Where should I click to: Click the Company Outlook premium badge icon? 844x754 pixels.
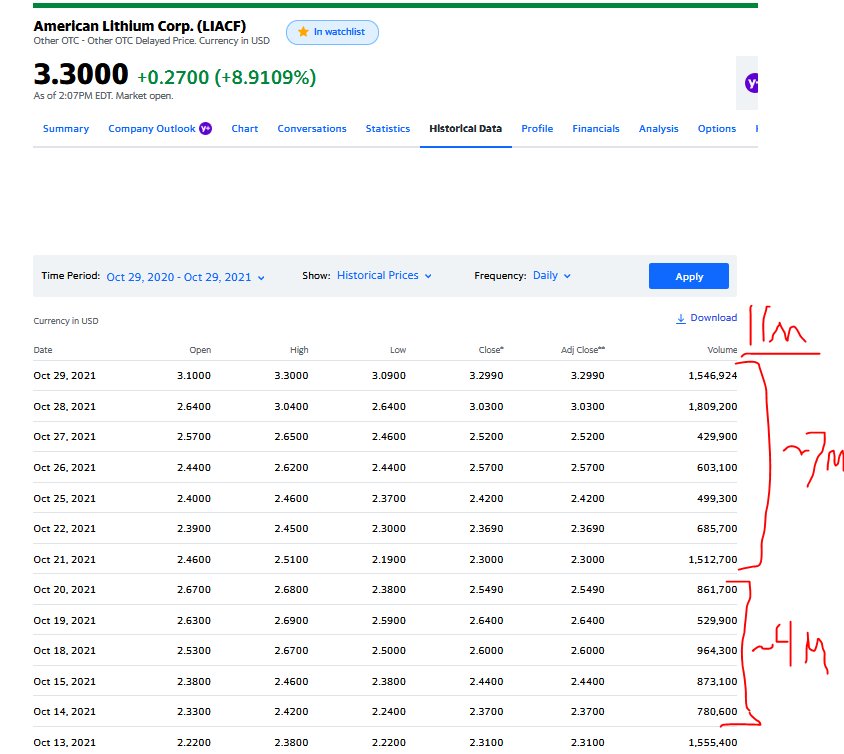coord(206,129)
